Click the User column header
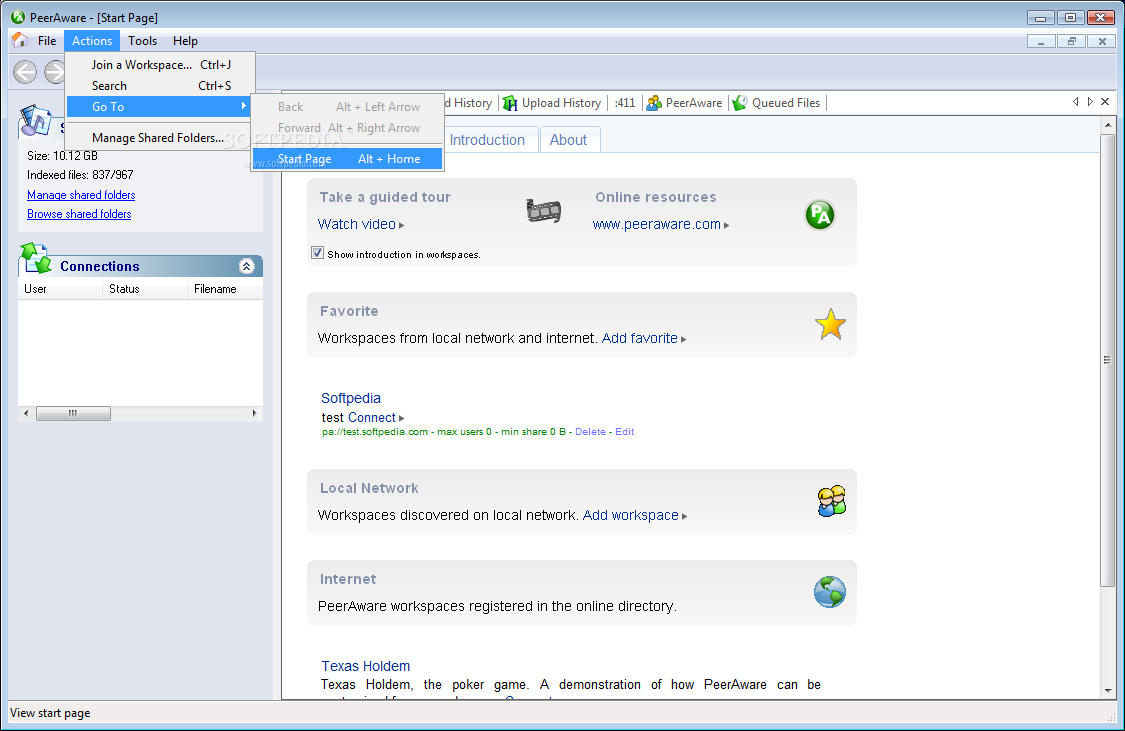The height and width of the screenshot is (731, 1125). click(60, 289)
